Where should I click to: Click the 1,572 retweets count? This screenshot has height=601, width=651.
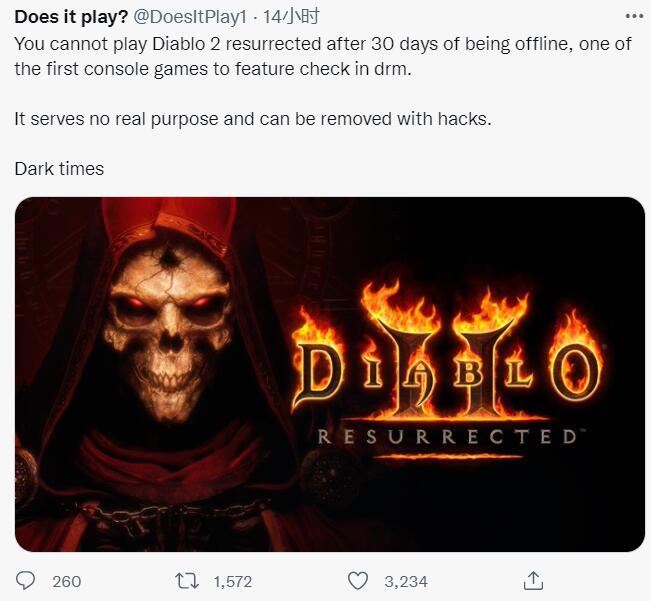[x=233, y=581]
